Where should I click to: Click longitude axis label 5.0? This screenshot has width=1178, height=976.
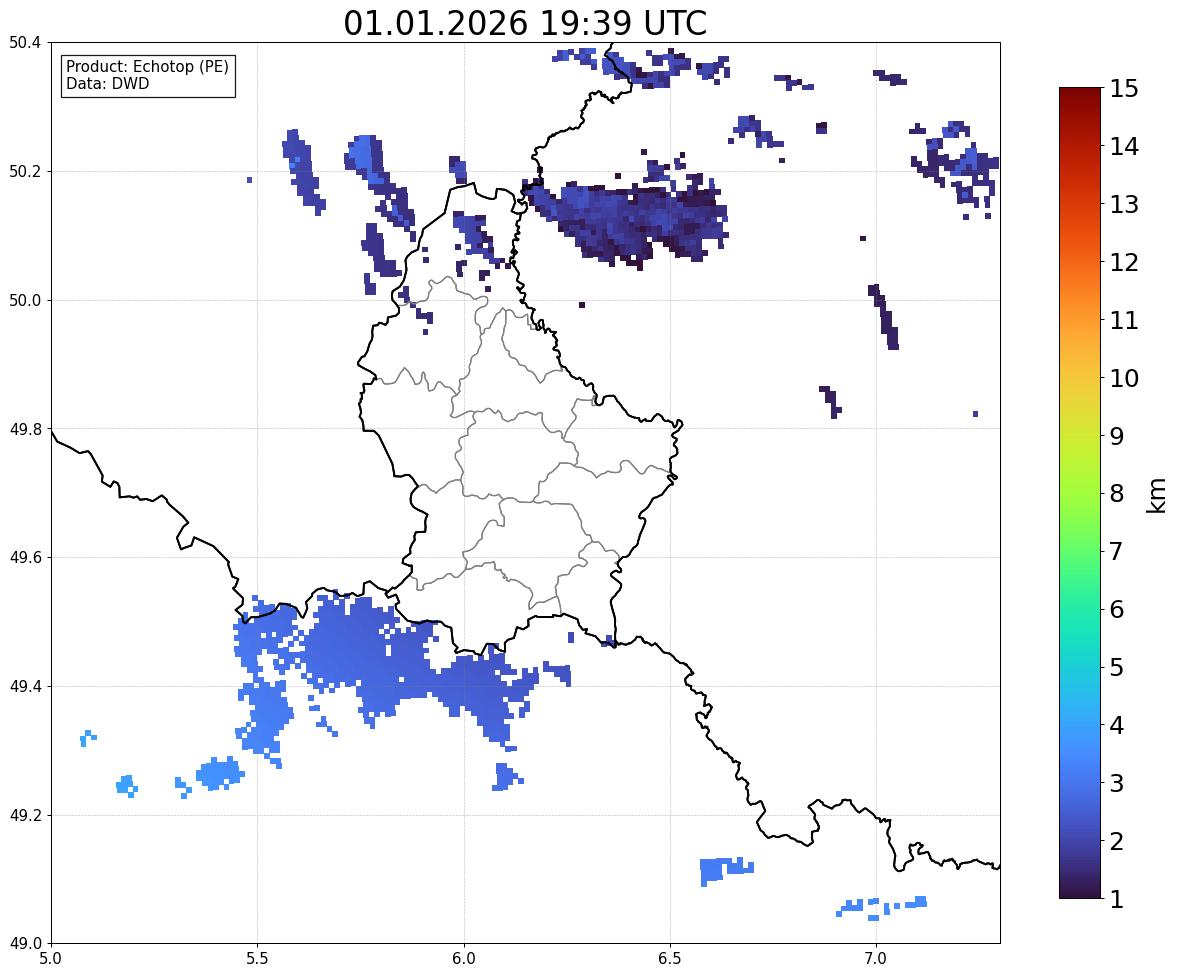coord(51,959)
